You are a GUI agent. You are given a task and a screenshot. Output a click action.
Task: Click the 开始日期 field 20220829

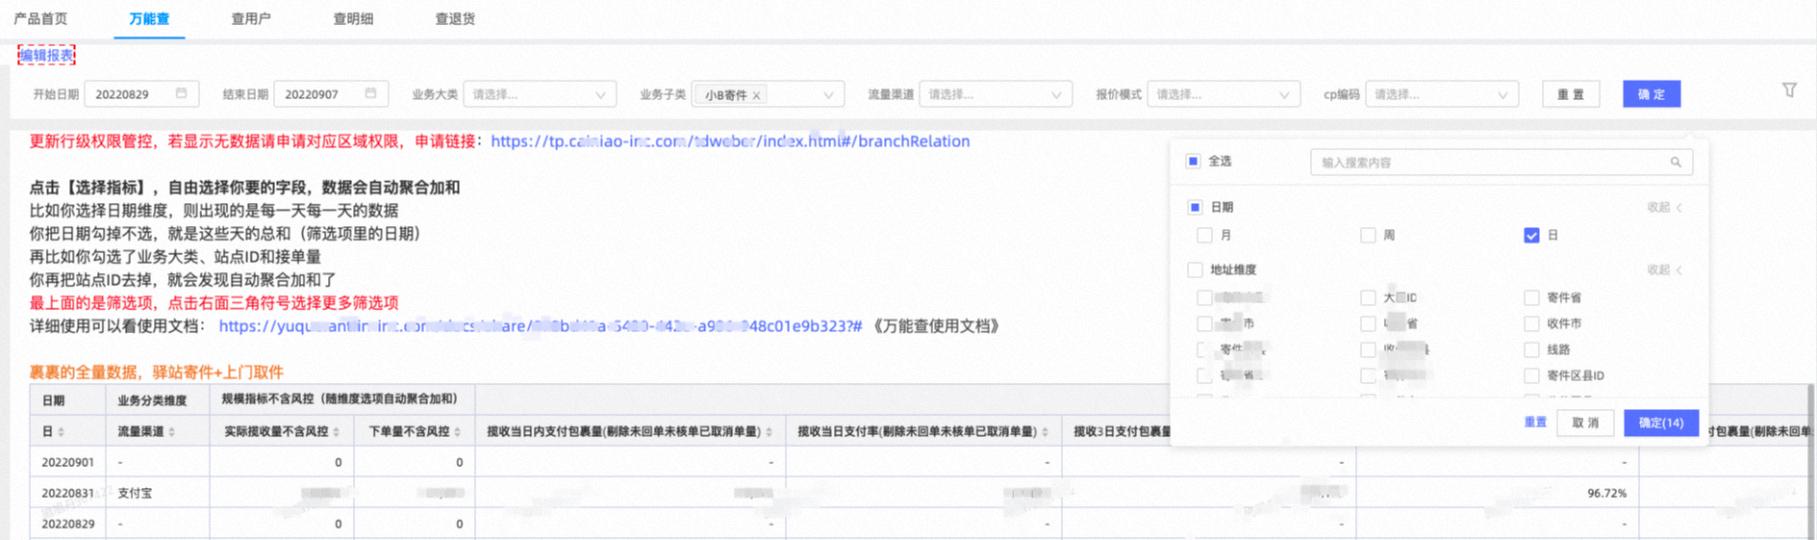coord(141,94)
